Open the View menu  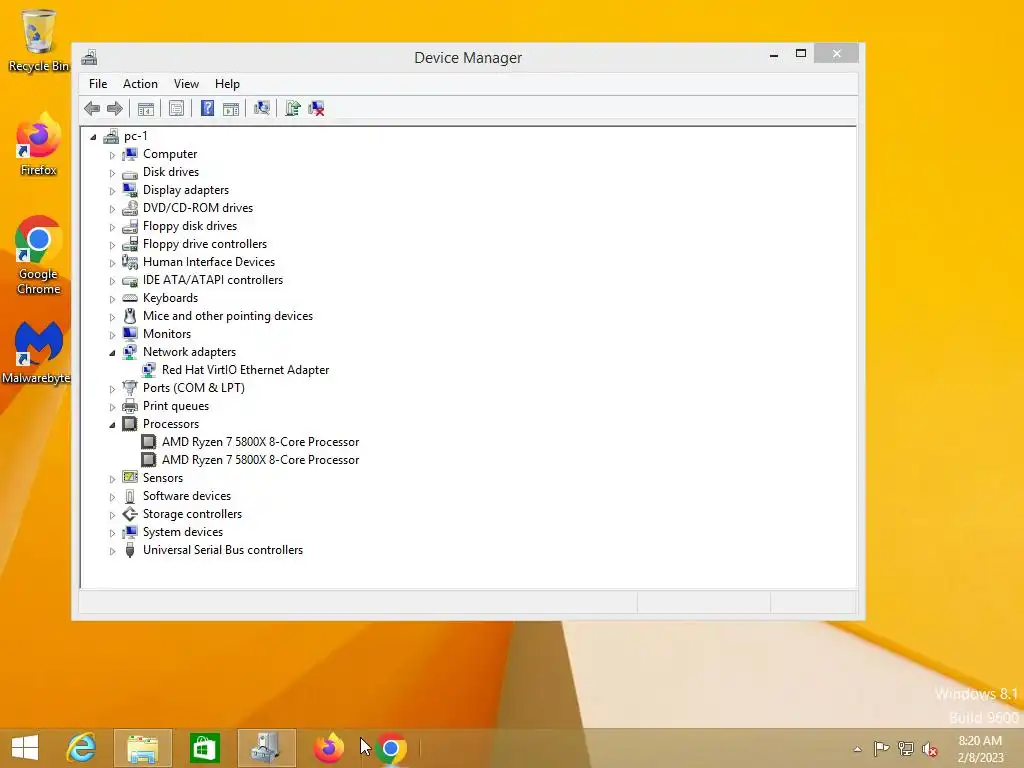pyautogui.click(x=186, y=84)
